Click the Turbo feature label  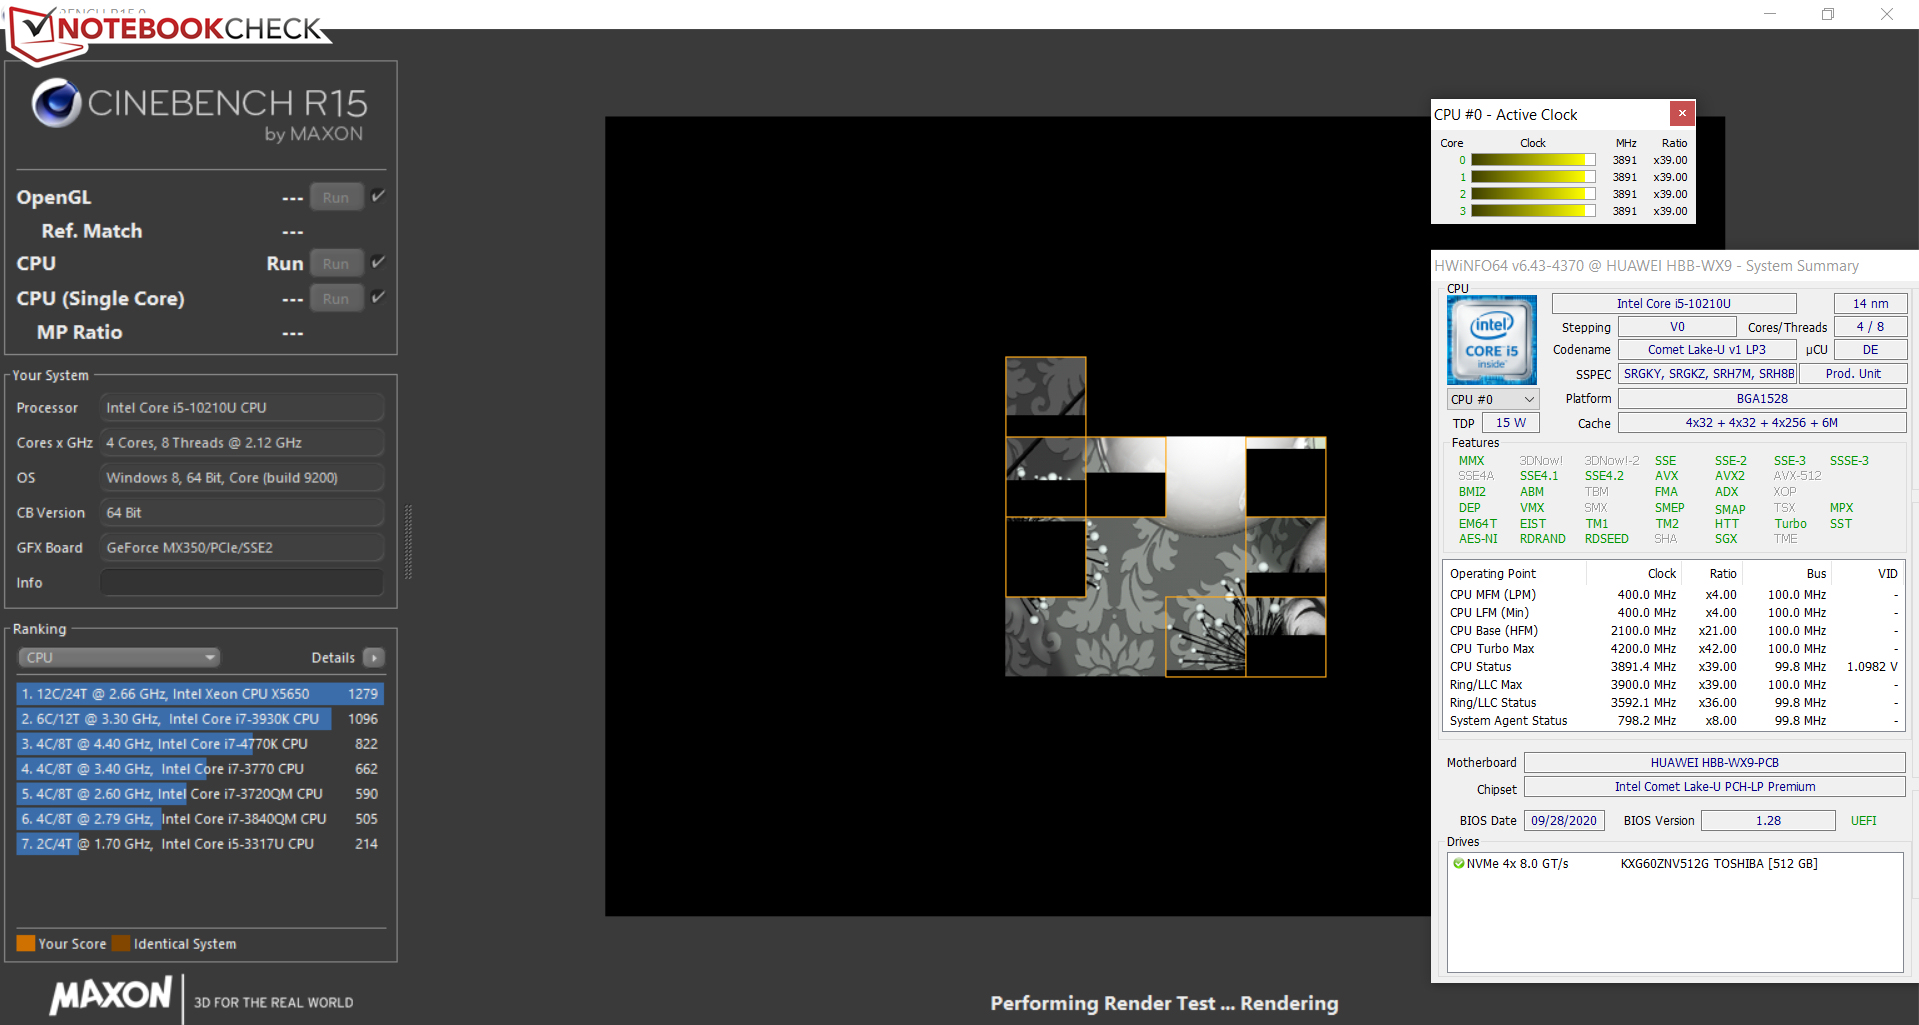click(x=1790, y=524)
